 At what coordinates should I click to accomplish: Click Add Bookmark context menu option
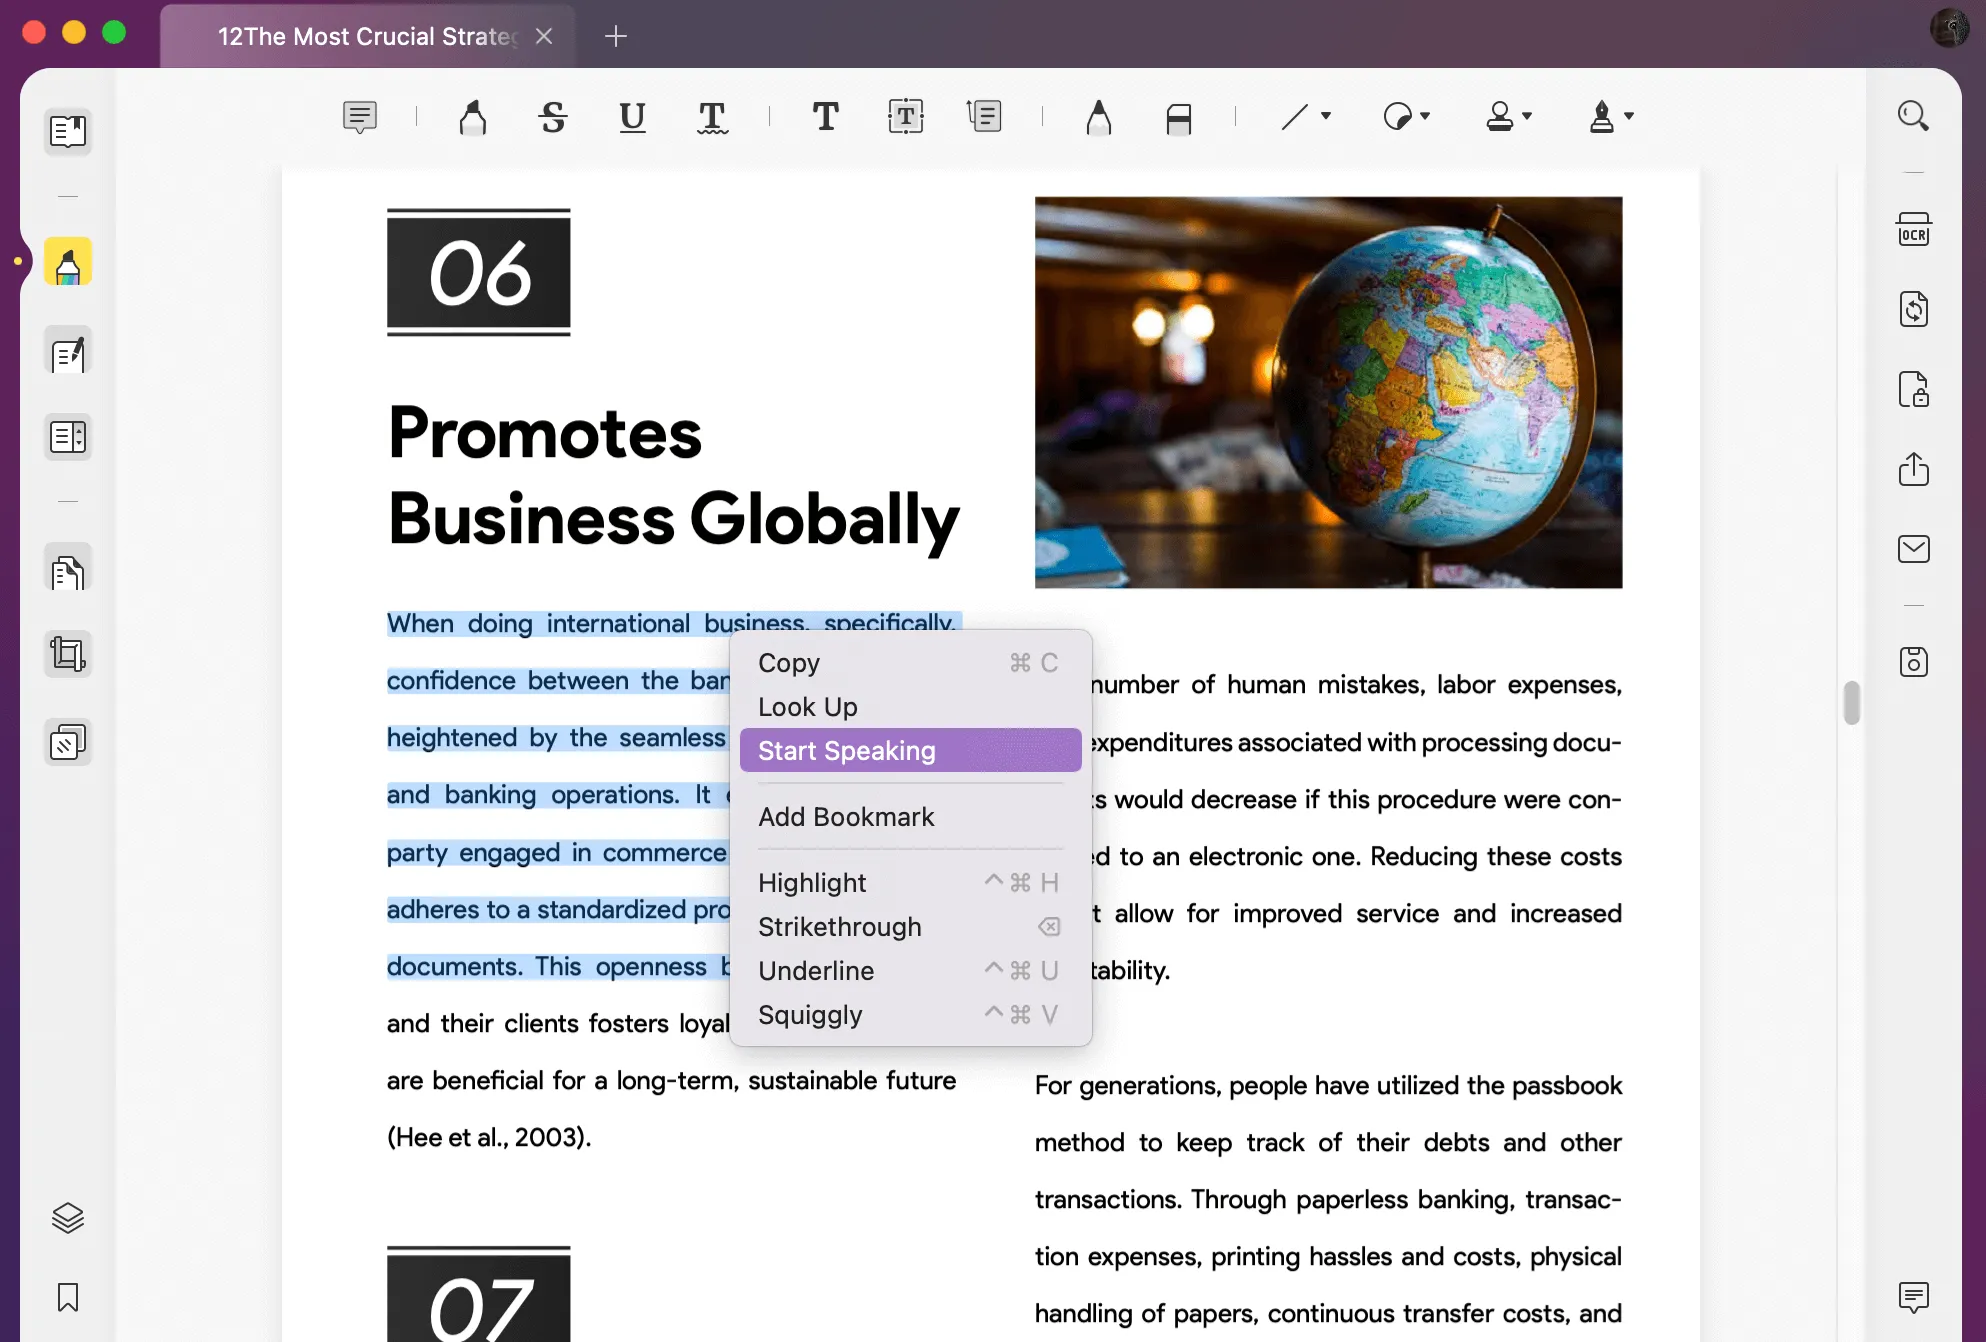846,815
